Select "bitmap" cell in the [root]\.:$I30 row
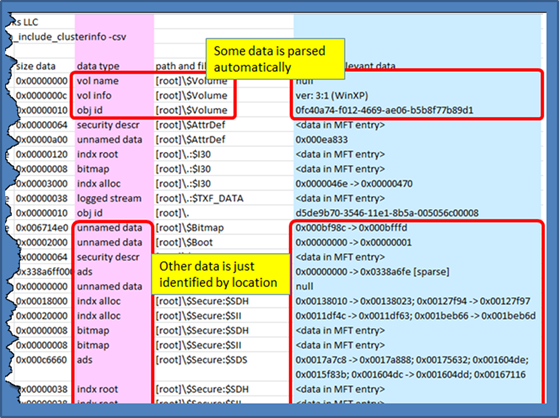The image size is (559, 418). pos(93,169)
